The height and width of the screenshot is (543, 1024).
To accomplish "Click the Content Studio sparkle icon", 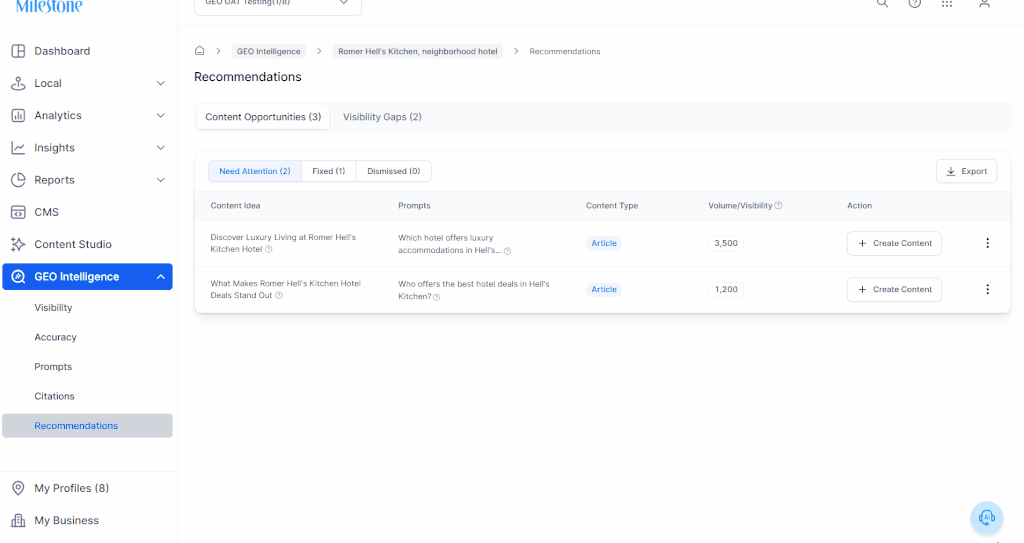I will 18,244.
